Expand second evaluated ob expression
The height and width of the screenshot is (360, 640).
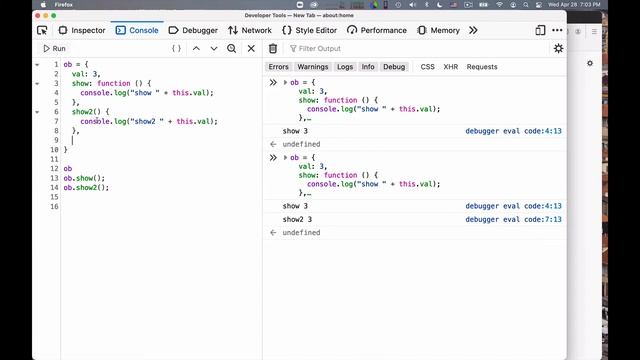[x=285, y=158]
